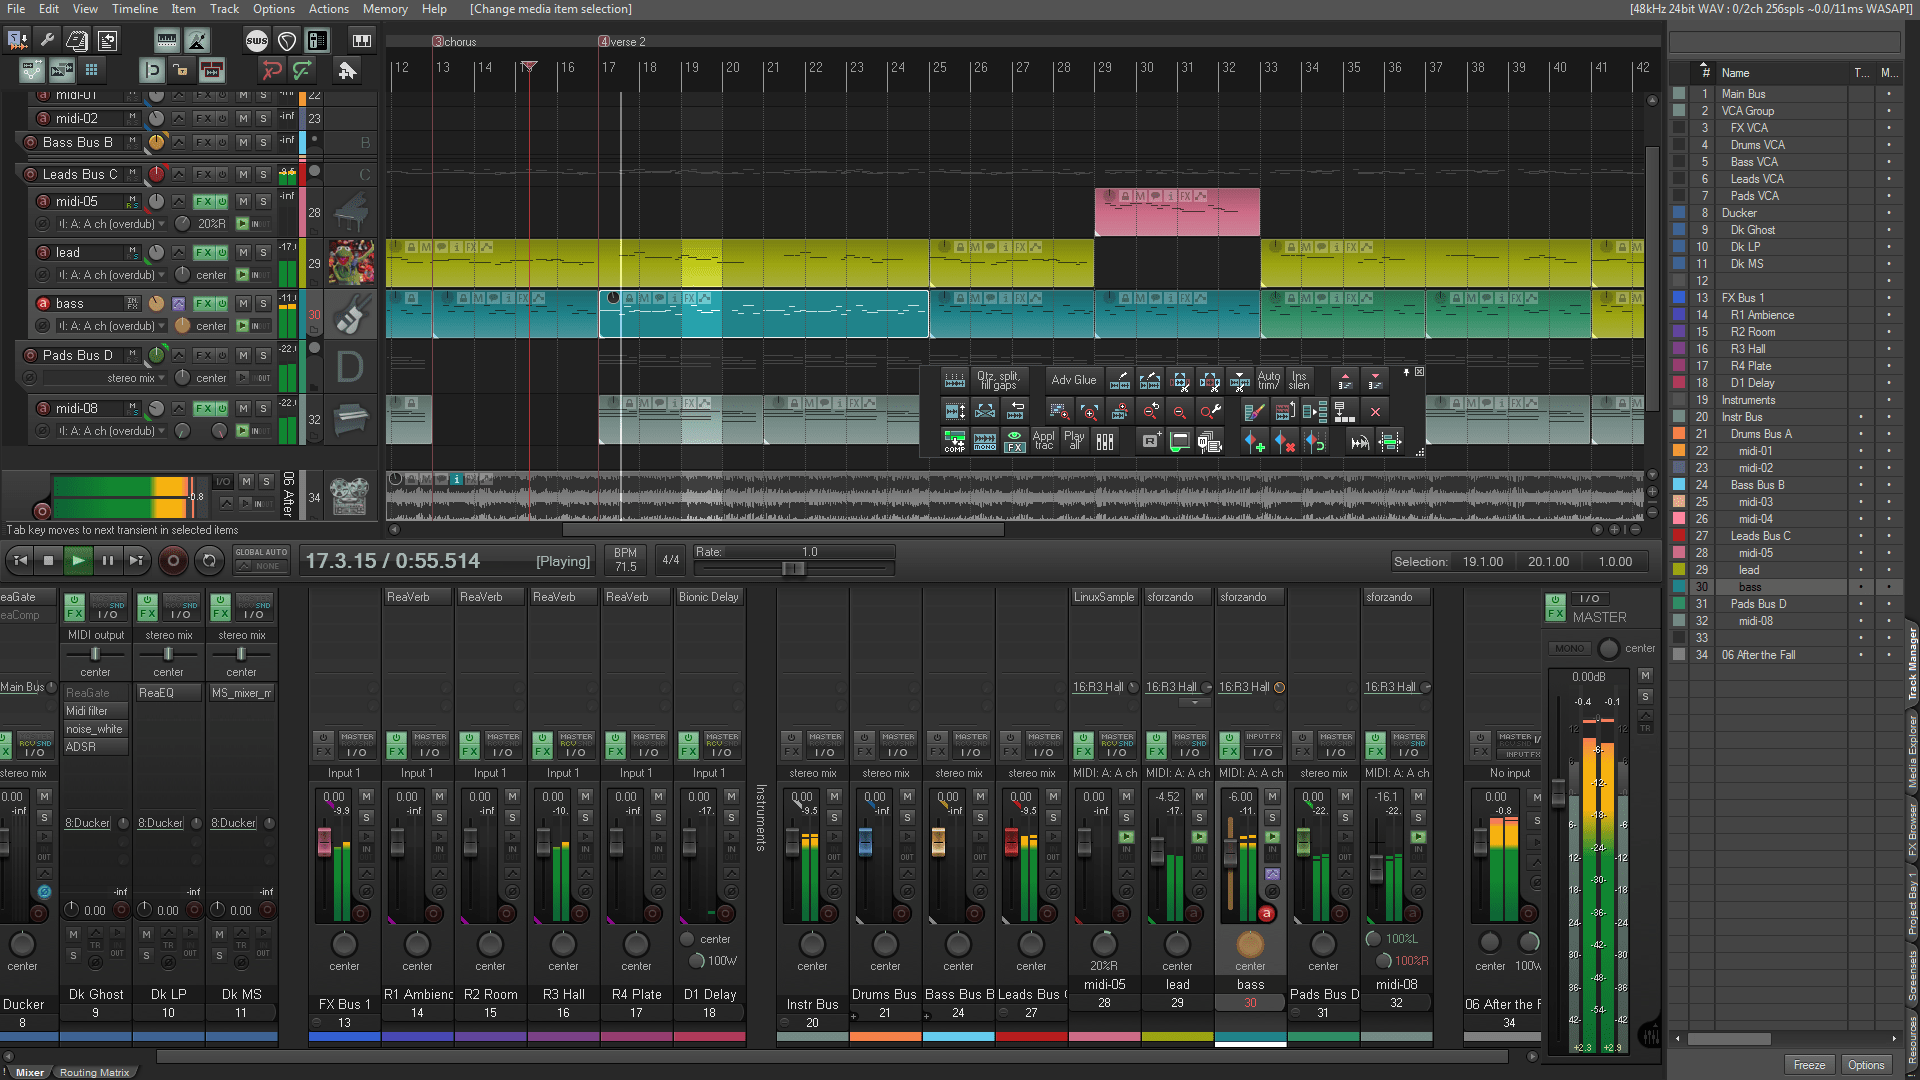
Task: Click the record button in transport
Action: (173, 561)
